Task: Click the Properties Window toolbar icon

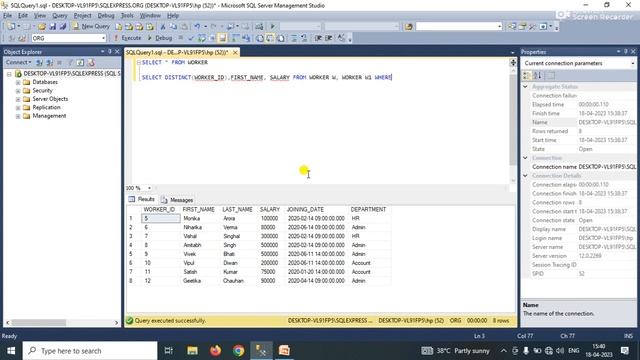Action: pyautogui.click(x=522, y=27)
